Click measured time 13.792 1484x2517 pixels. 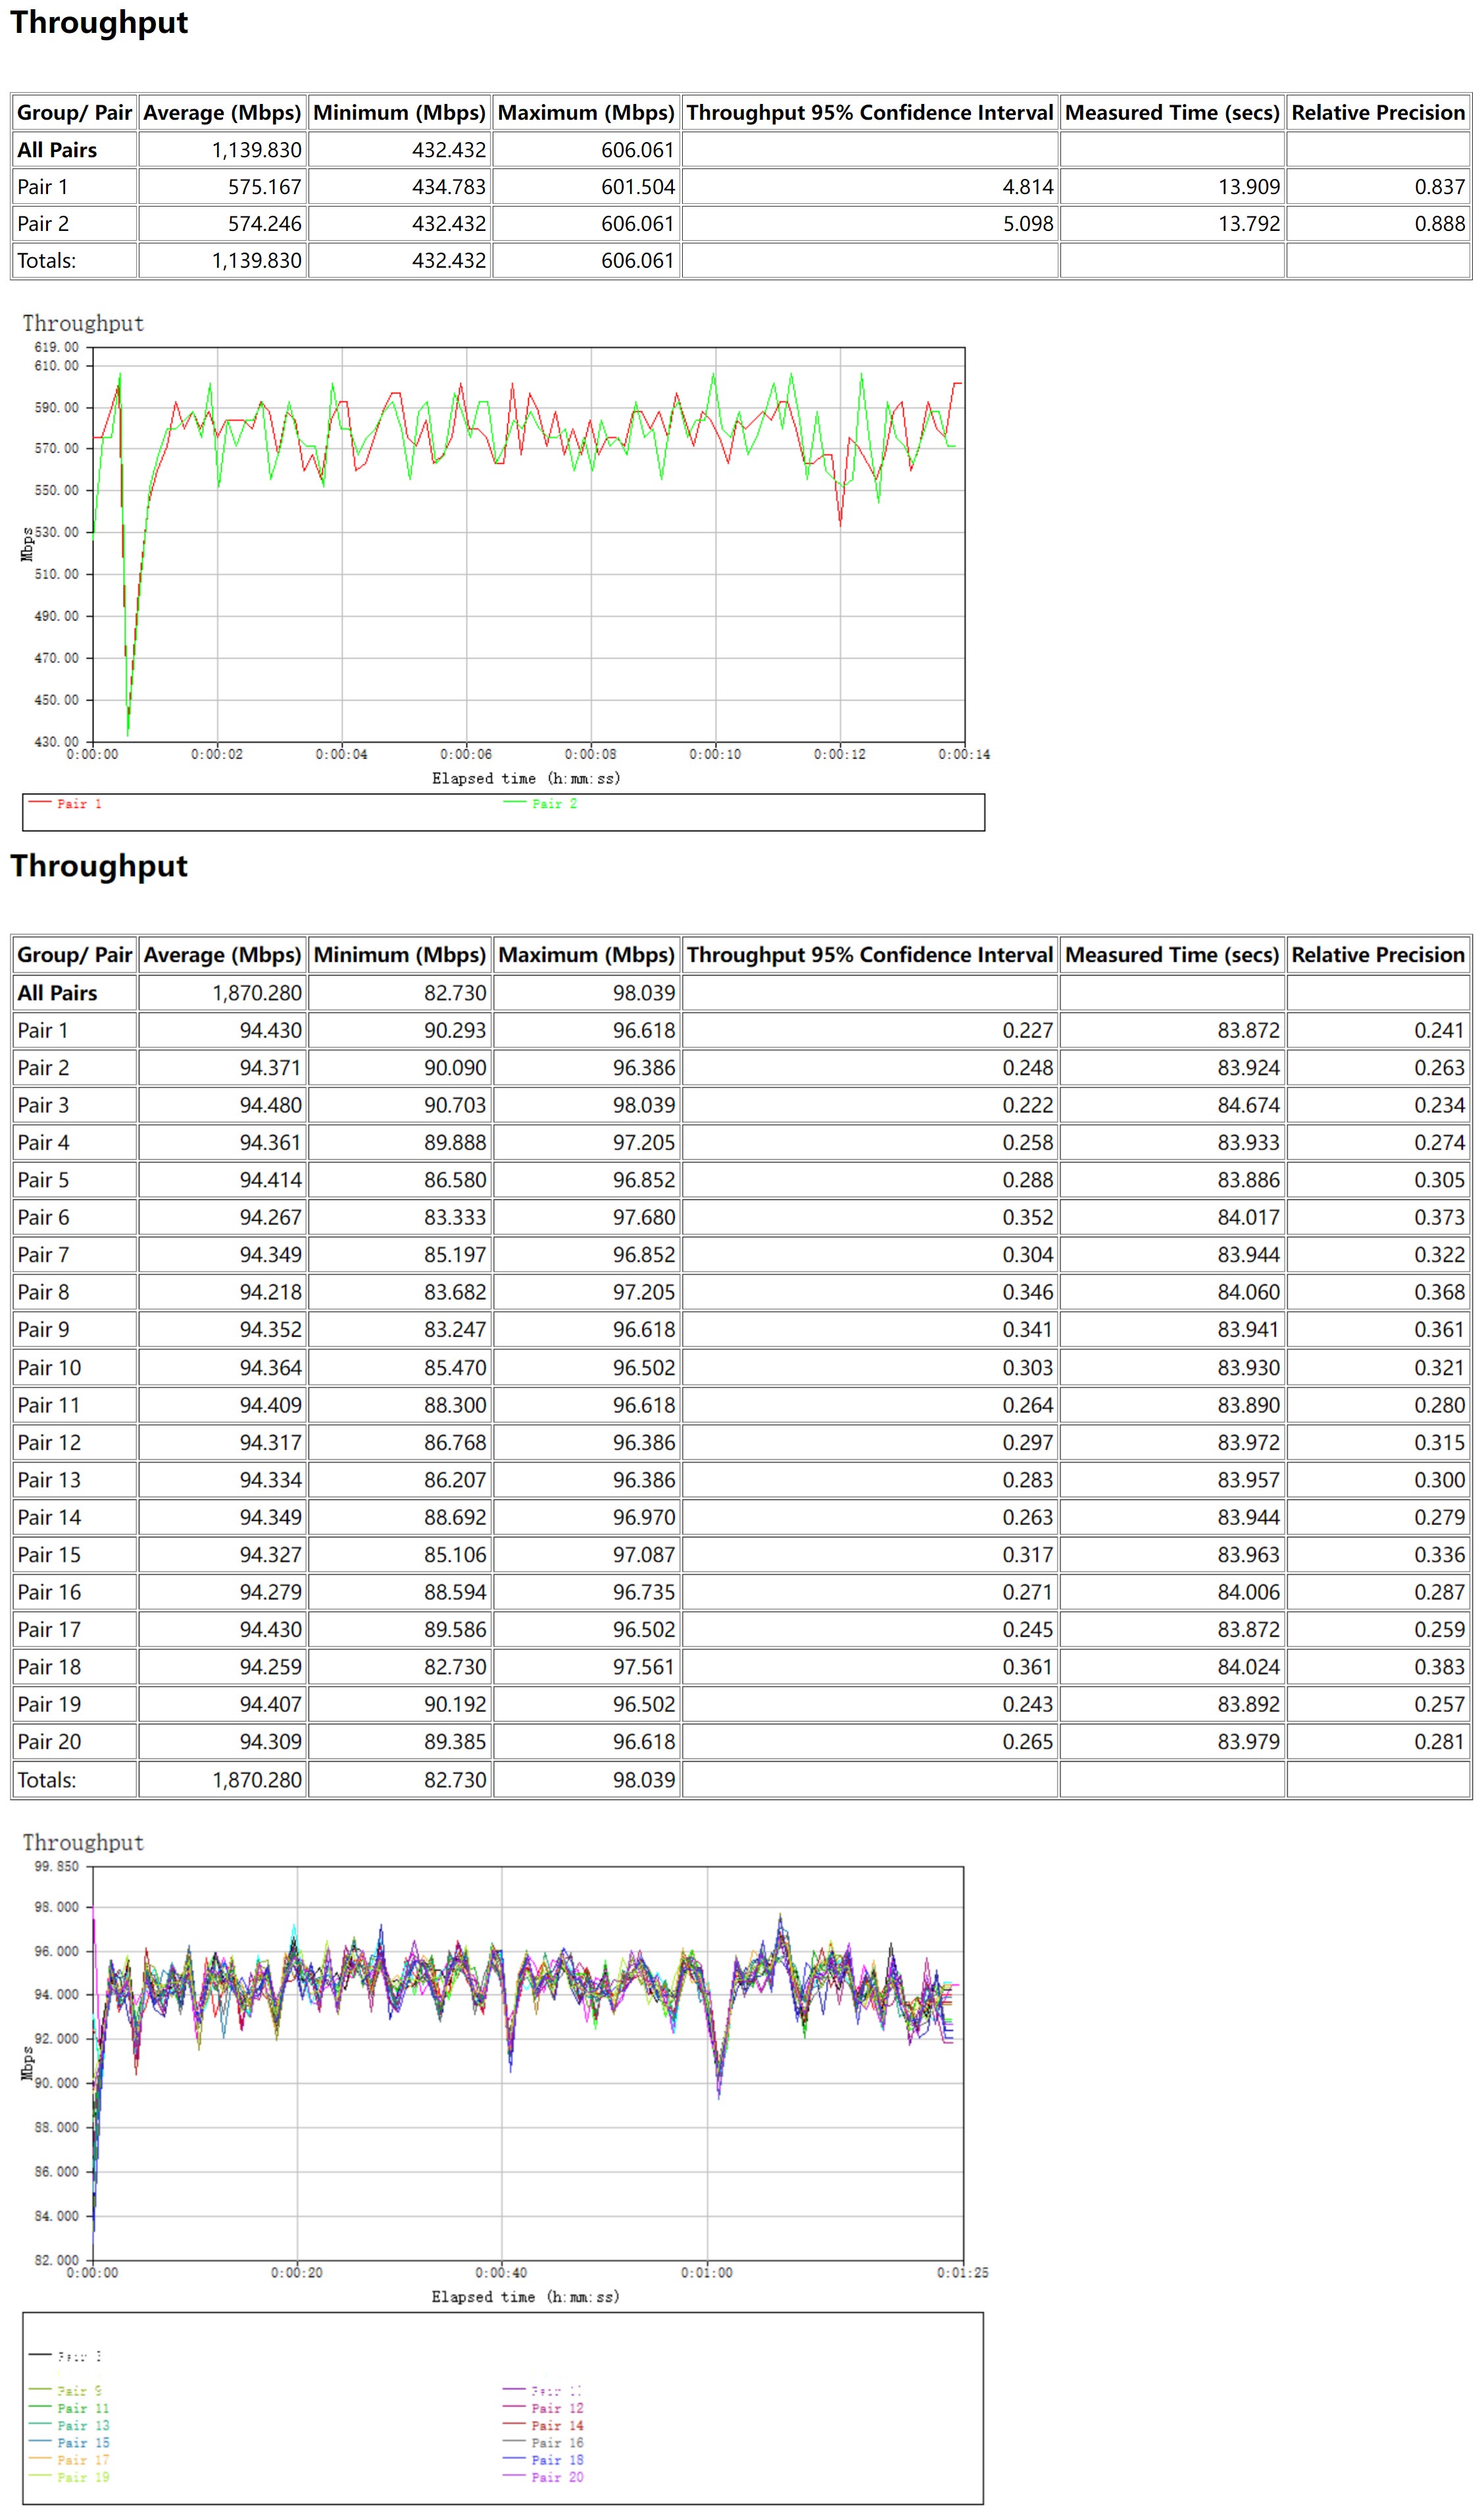coord(1249,224)
